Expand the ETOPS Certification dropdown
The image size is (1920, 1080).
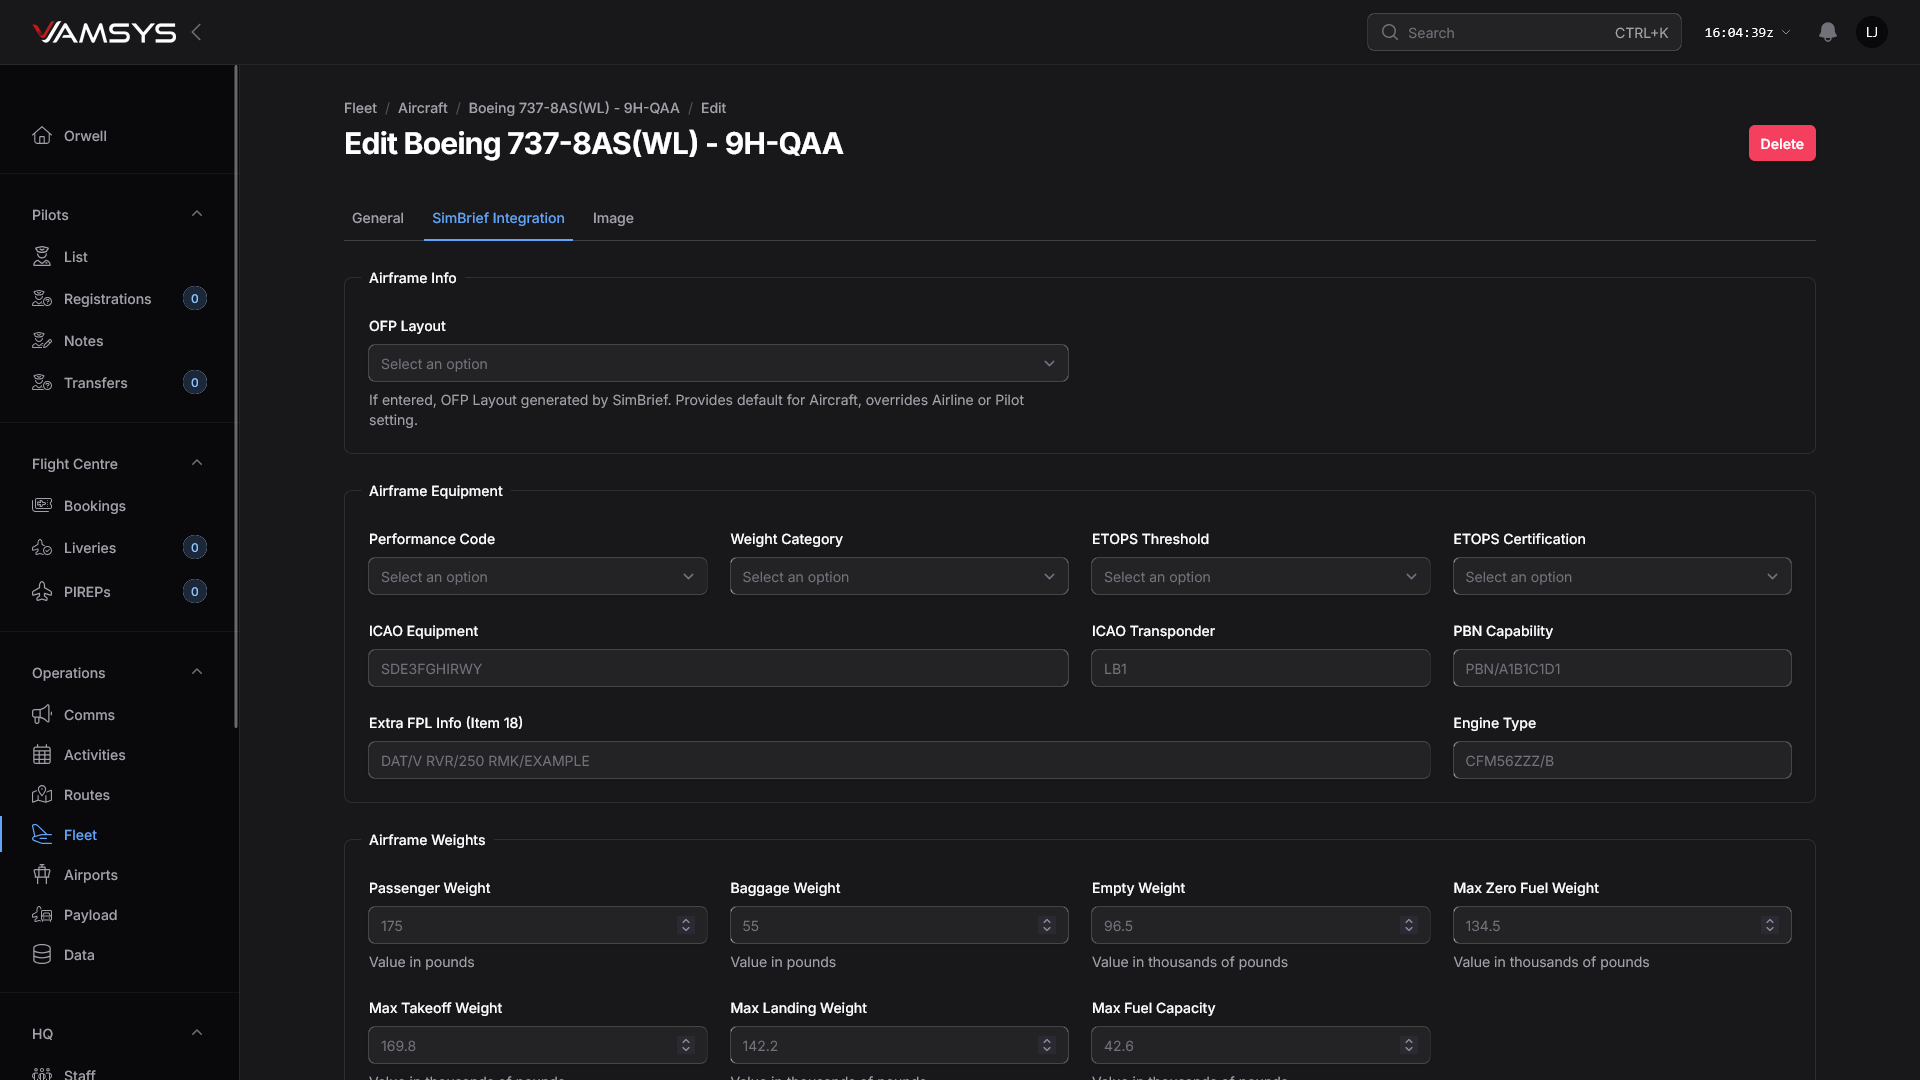[1621, 577]
